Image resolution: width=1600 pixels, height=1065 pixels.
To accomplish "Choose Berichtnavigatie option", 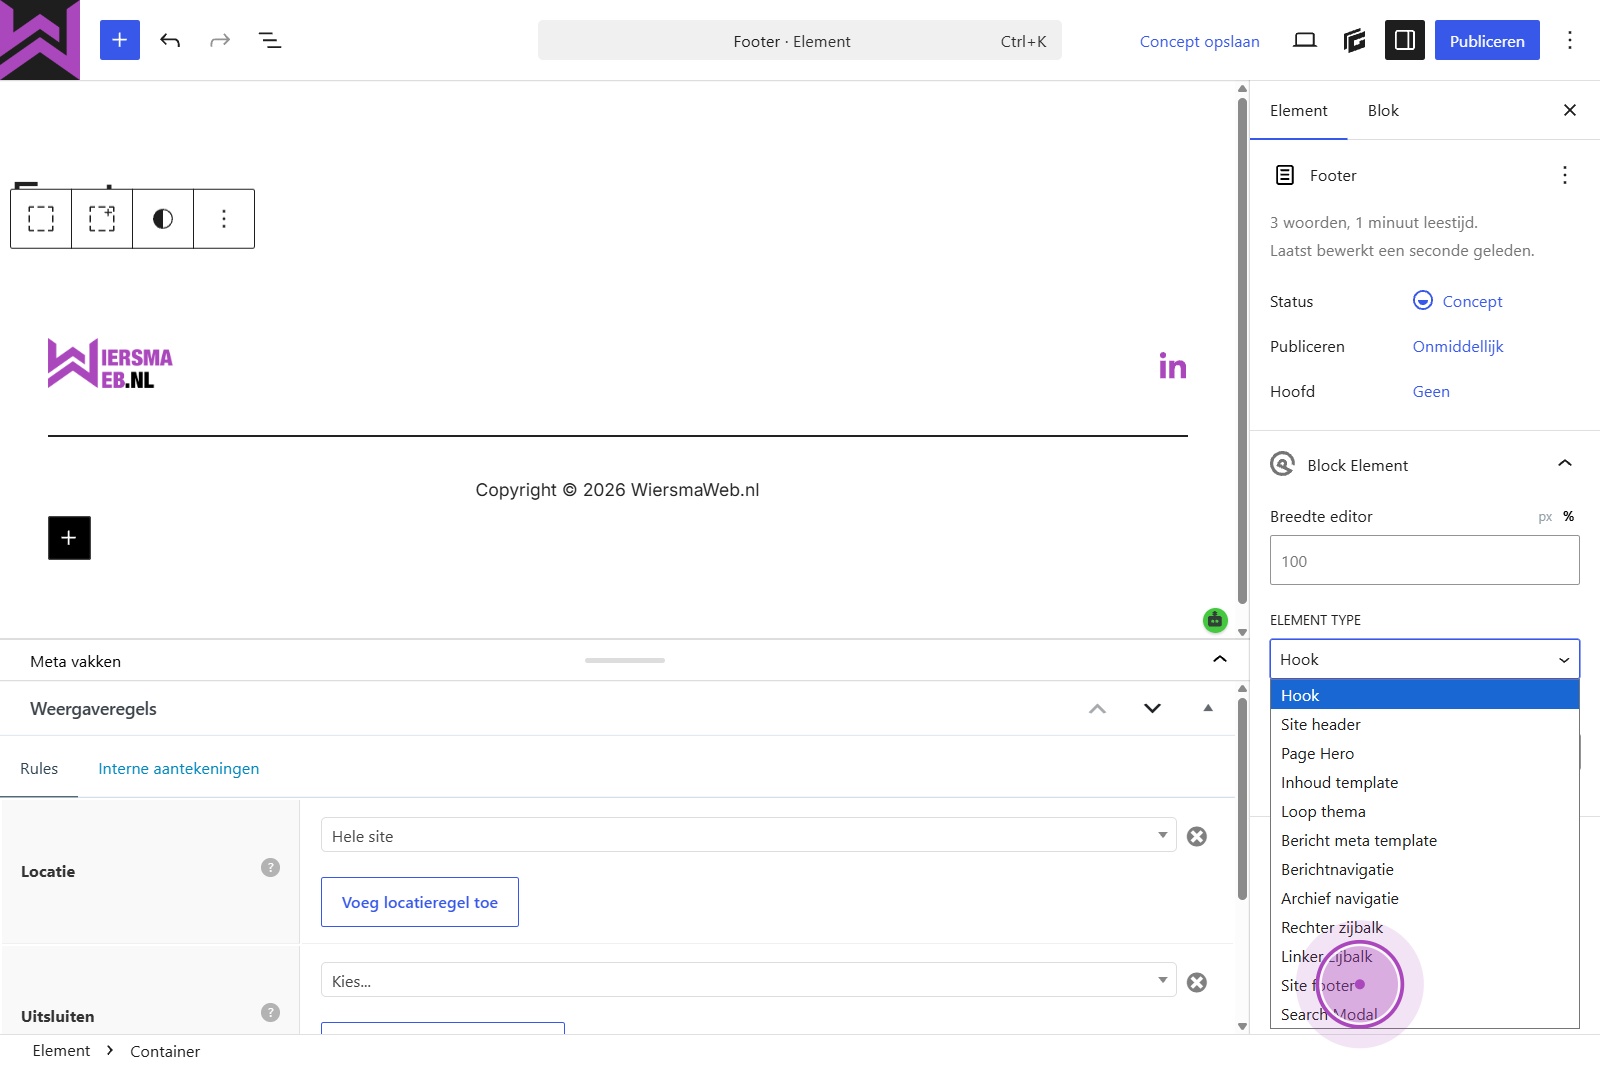I will (1425, 869).
